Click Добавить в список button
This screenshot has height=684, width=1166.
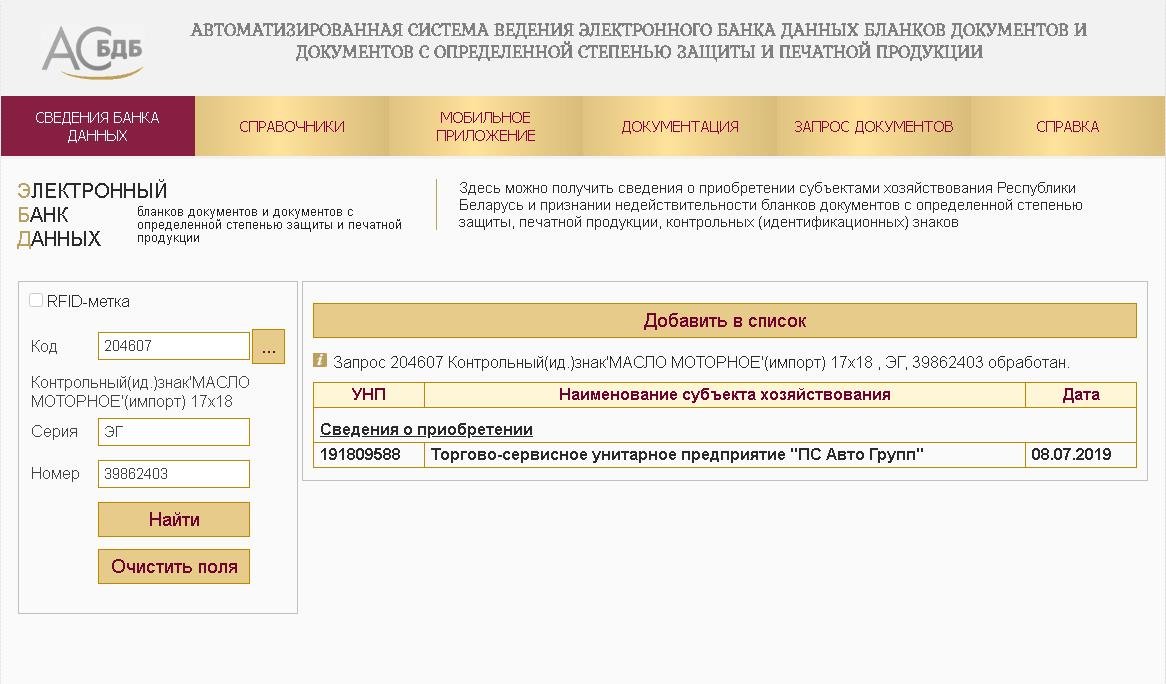725,320
